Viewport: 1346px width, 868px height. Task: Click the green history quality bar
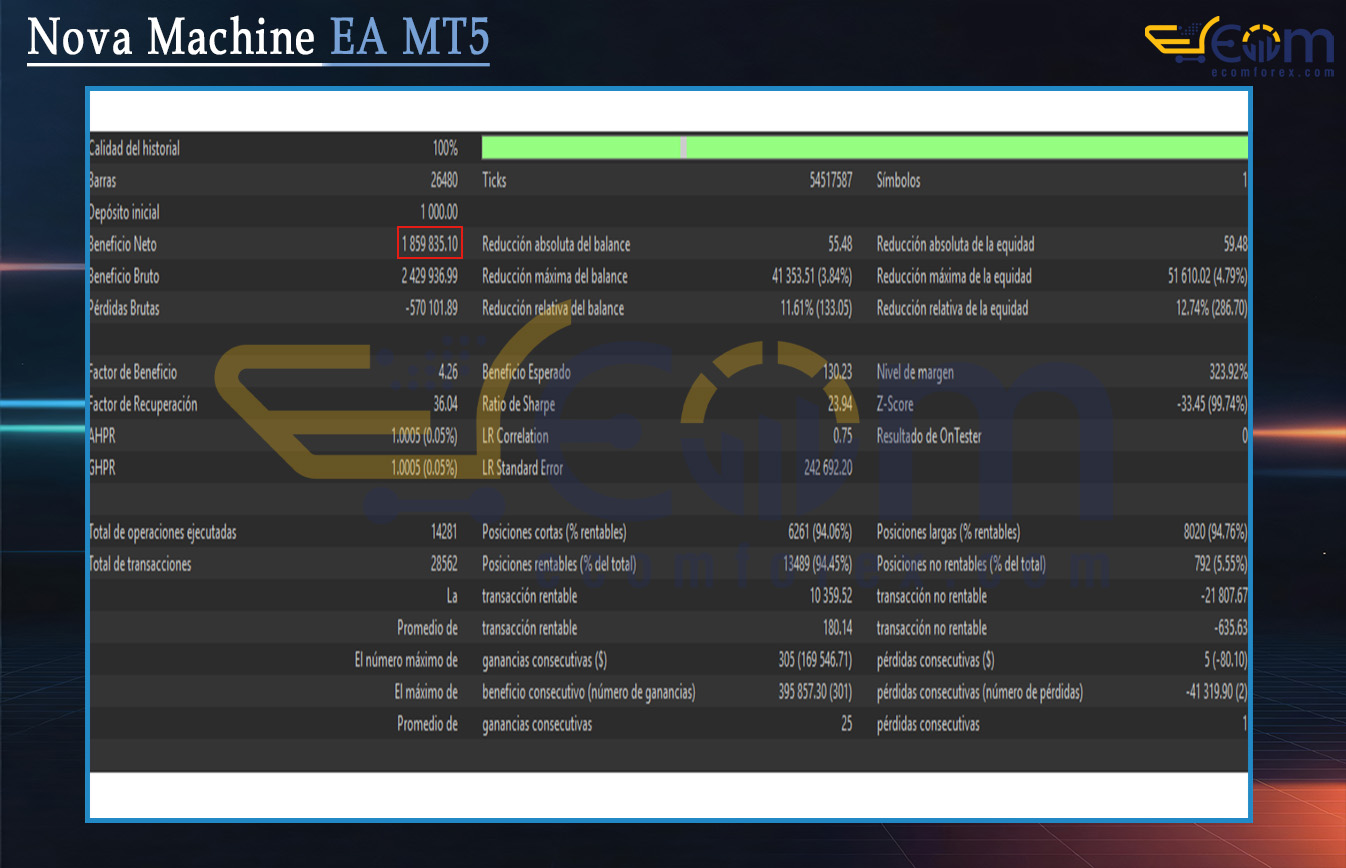(960, 148)
